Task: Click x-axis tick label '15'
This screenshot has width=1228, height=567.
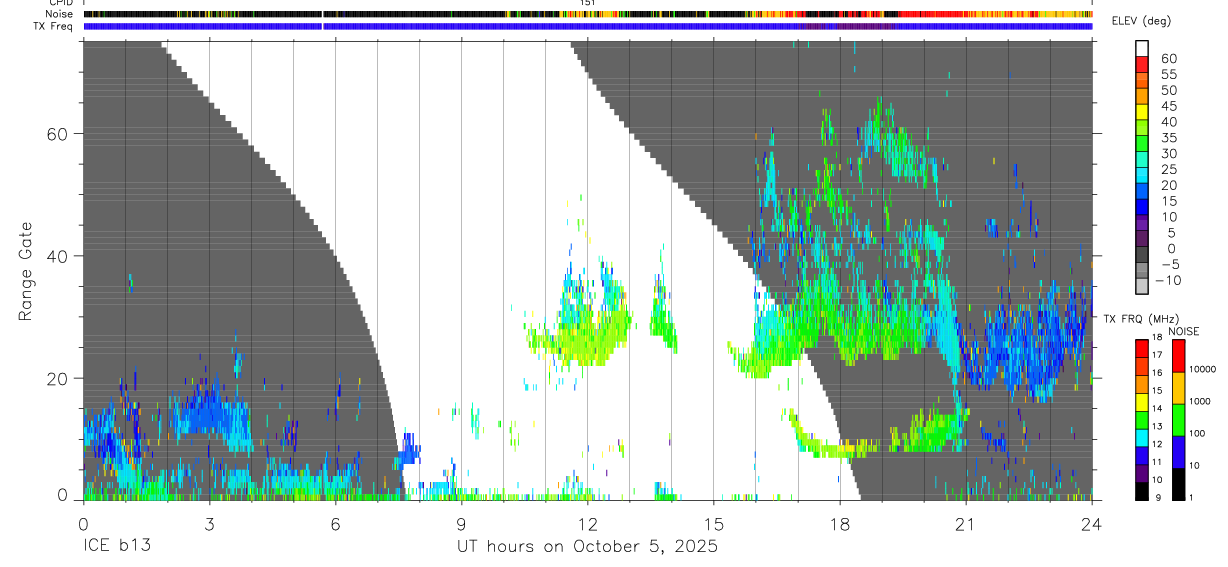Action: coord(714,523)
